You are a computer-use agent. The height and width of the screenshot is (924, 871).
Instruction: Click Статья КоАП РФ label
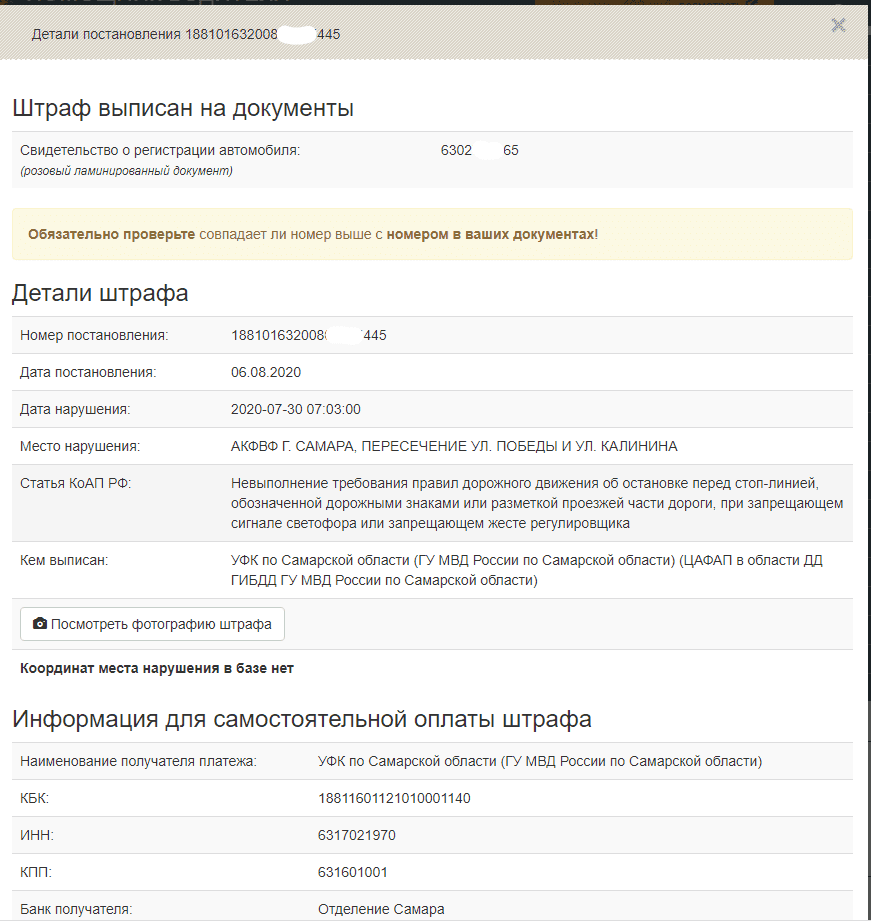tap(75, 483)
